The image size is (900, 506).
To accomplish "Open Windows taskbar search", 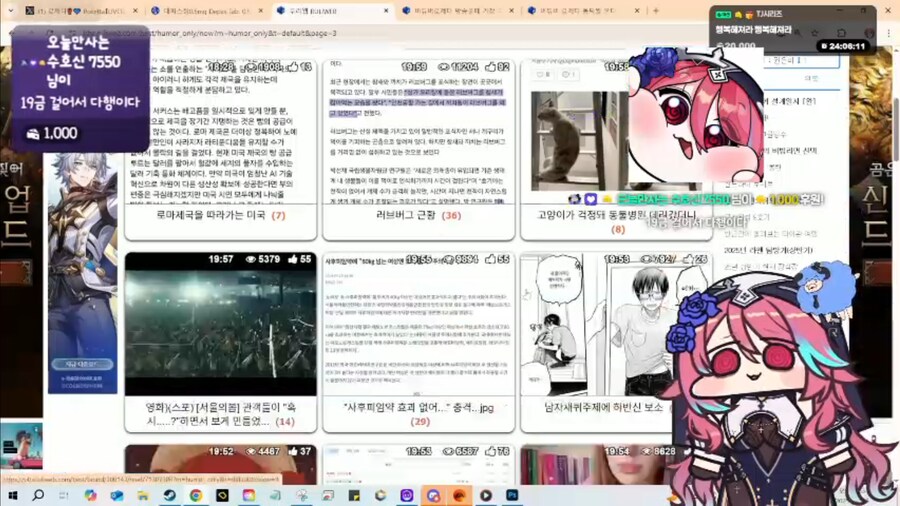I will (38, 495).
